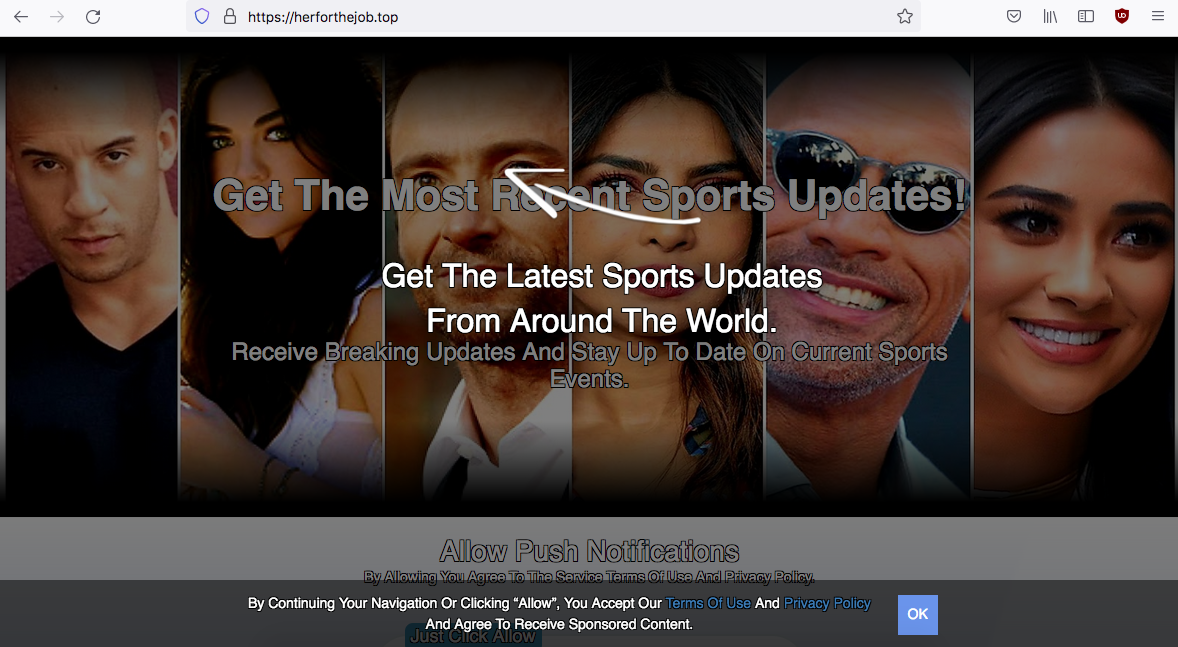
Task: Save page to Pocket
Action: (x=1013, y=17)
